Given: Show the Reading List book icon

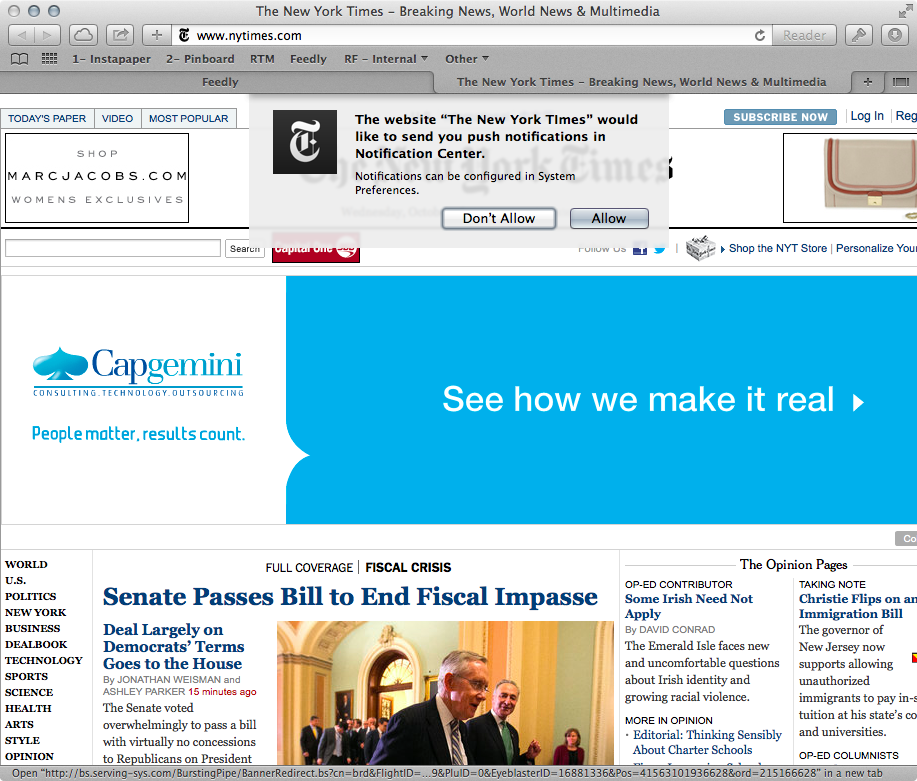Looking at the screenshot, I should [20, 59].
